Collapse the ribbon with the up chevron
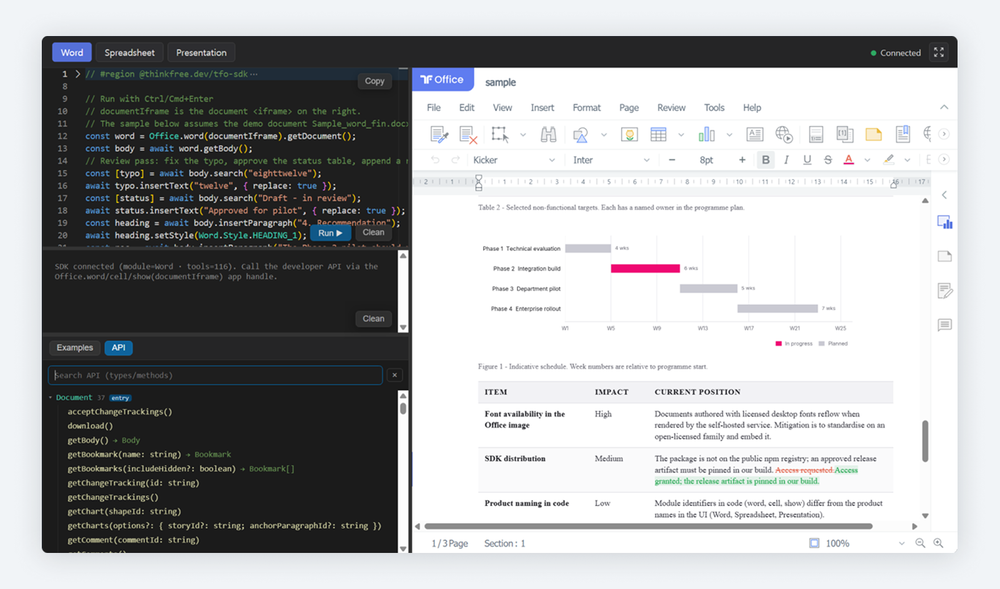This screenshot has height=589, width=1000. point(944,107)
